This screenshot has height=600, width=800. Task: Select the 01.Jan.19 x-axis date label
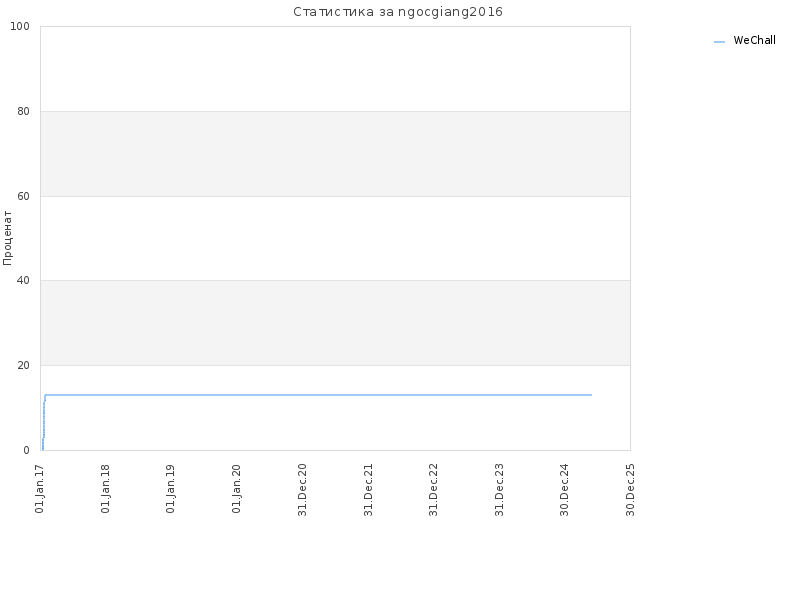click(171, 488)
